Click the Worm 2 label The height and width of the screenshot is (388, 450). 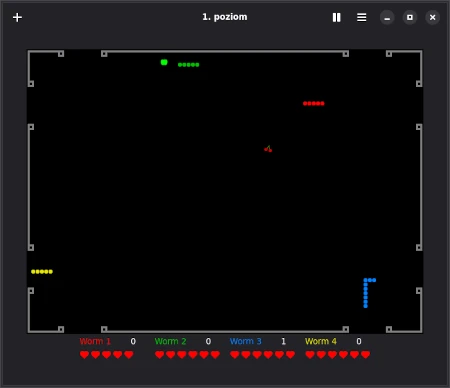tap(170, 341)
